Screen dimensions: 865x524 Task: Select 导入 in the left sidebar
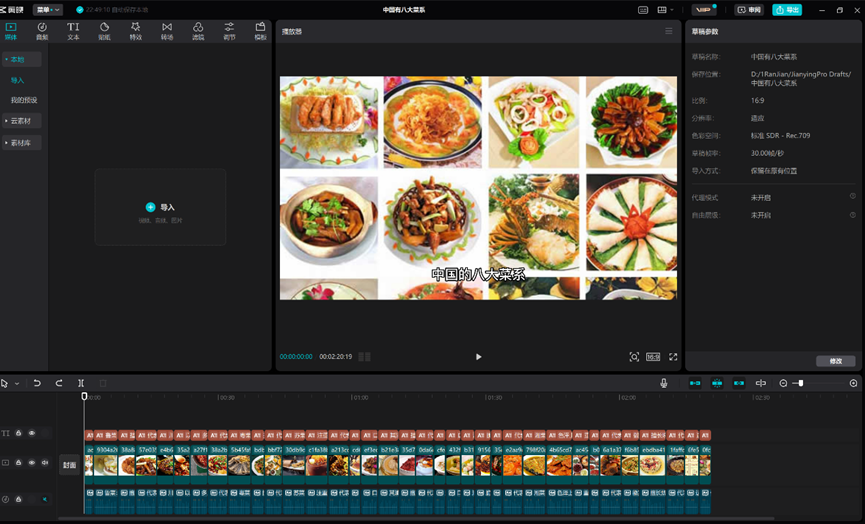[18, 81]
